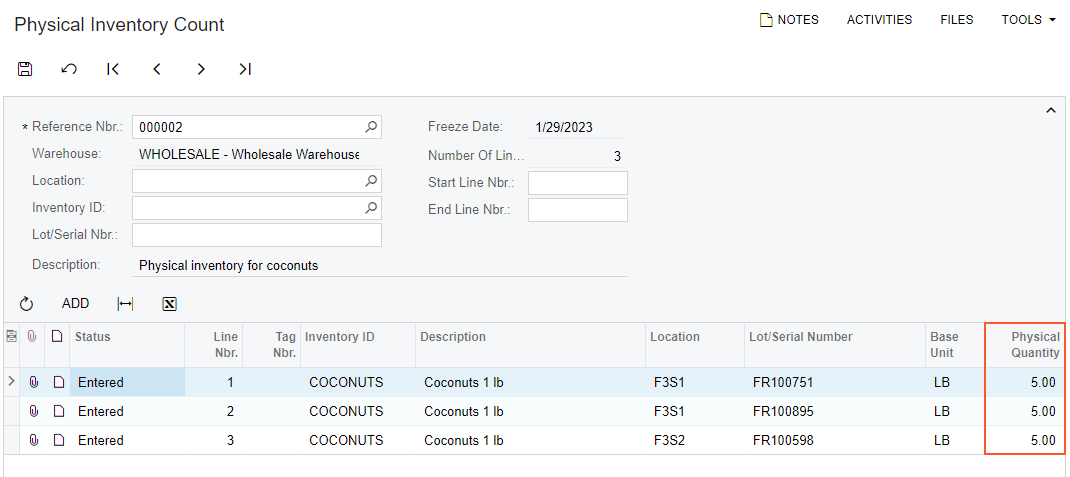This screenshot has width=1070, height=477.
Task: Click the Save disk icon
Action: click(26, 69)
